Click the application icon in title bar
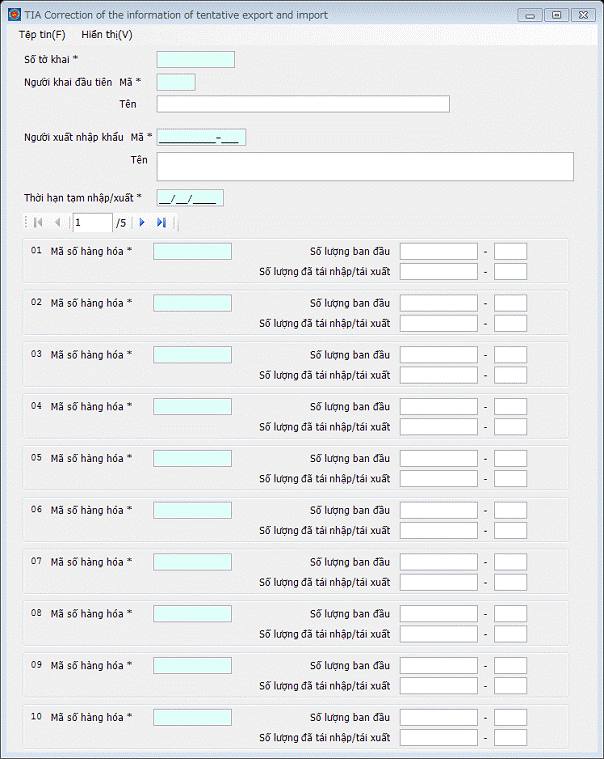Viewport: 604px width, 759px height. [x=15, y=15]
